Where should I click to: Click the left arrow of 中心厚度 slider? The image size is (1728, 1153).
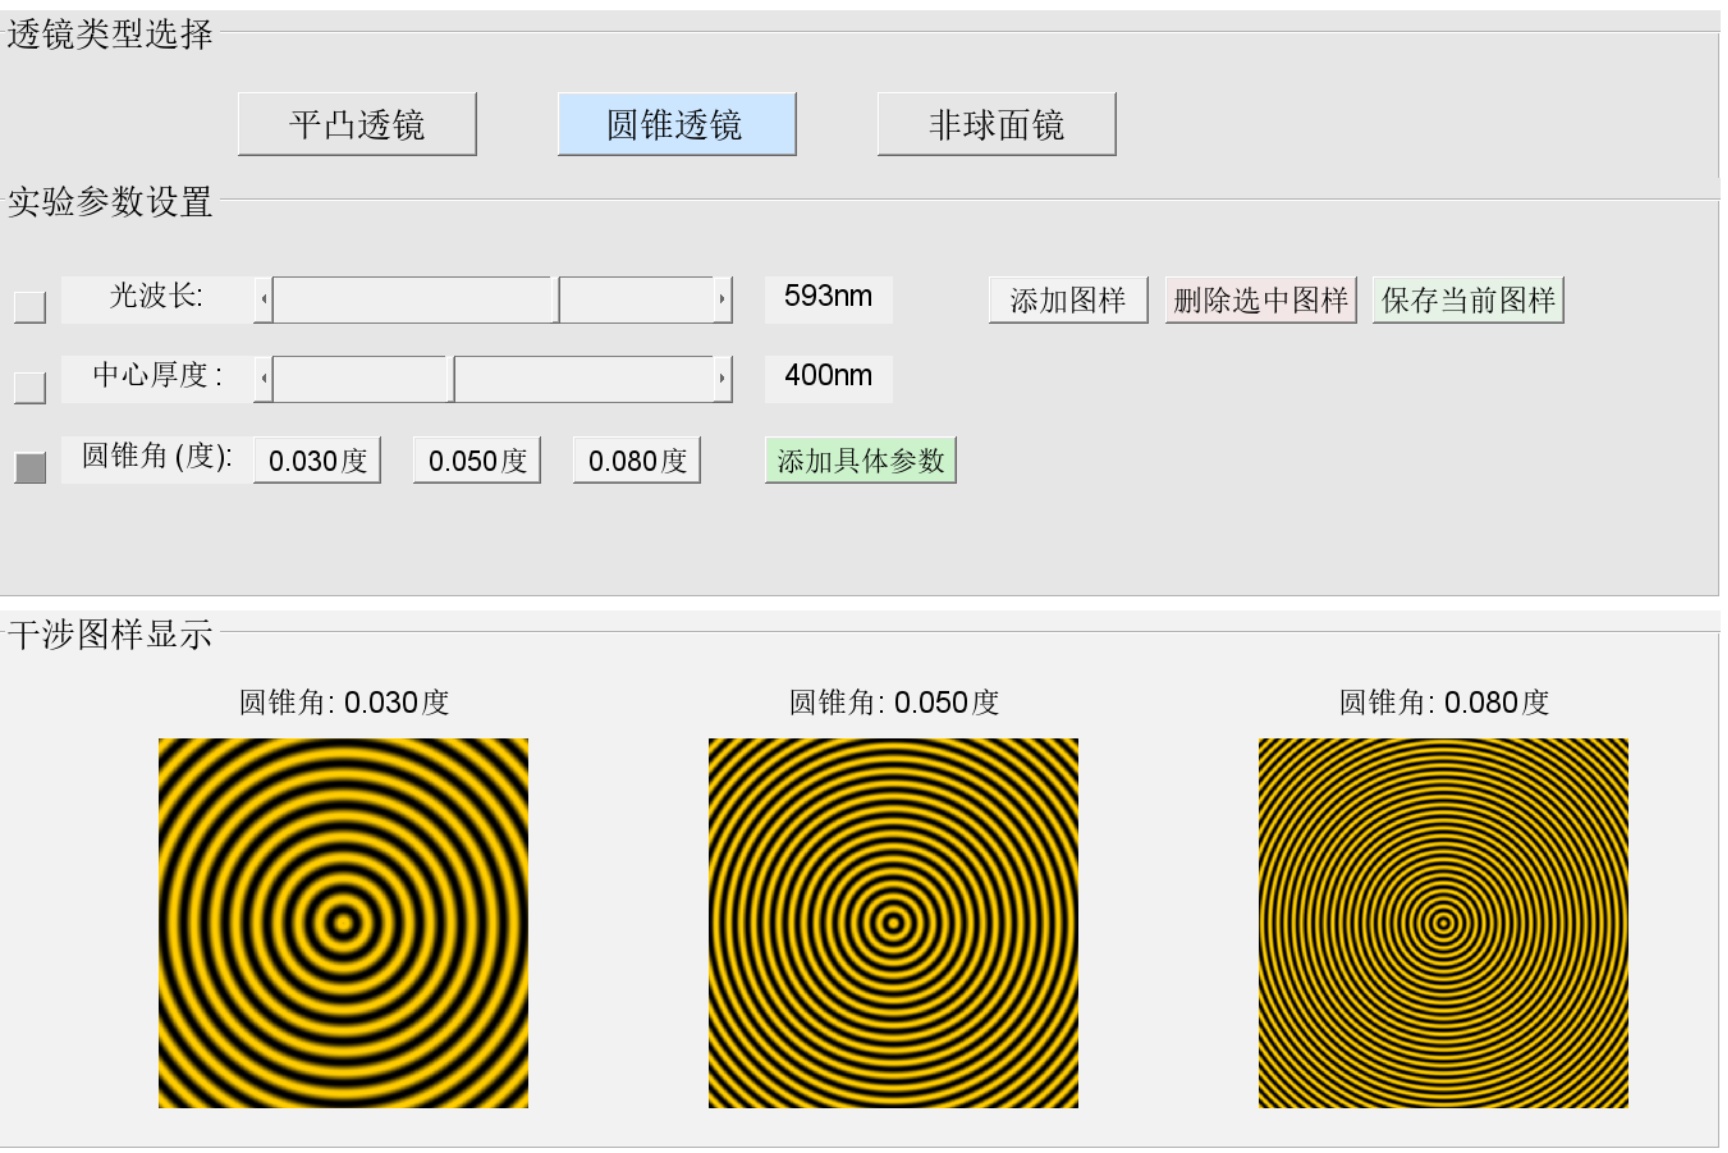click(x=264, y=380)
